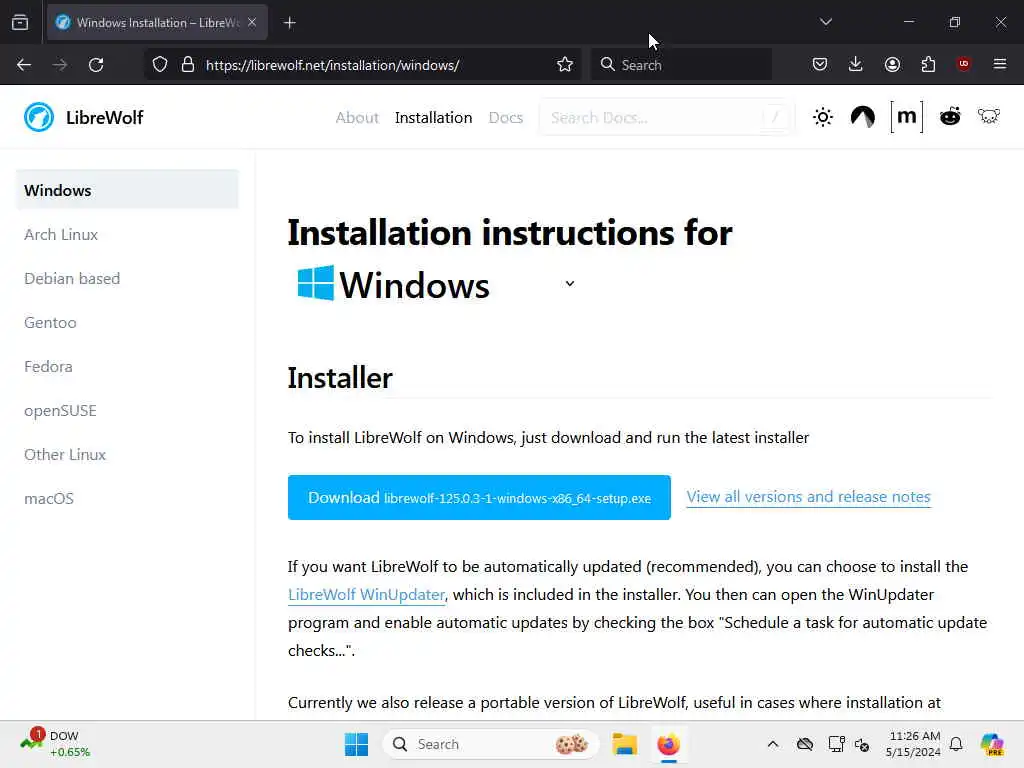This screenshot has height=768, width=1024.
Task: Open the Firefox account menu
Action: (892, 64)
